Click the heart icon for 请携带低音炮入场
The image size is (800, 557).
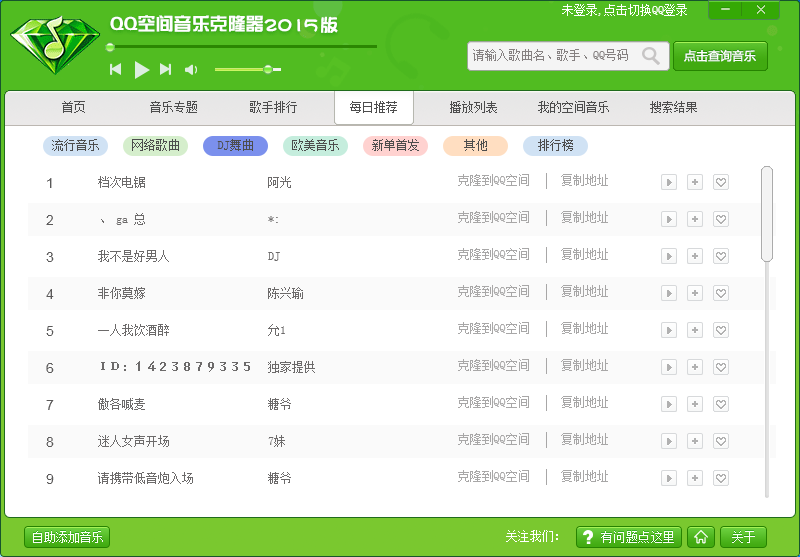coord(720,478)
